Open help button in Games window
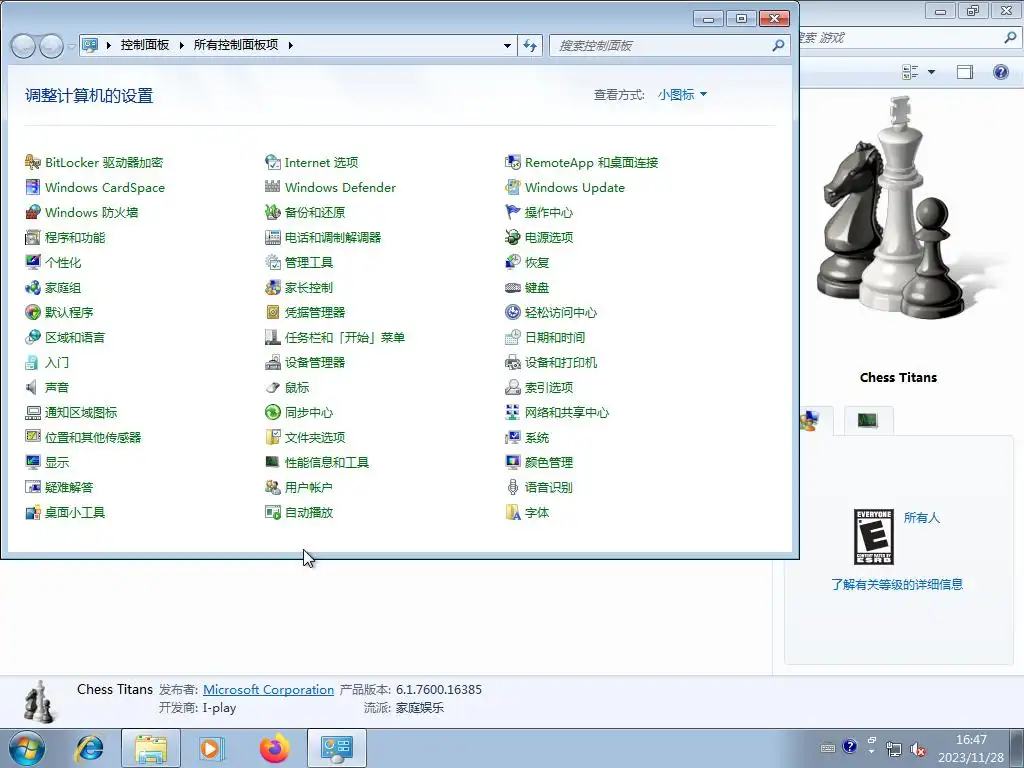The width and height of the screenshot is (1024, 768). coord(1000,72)
